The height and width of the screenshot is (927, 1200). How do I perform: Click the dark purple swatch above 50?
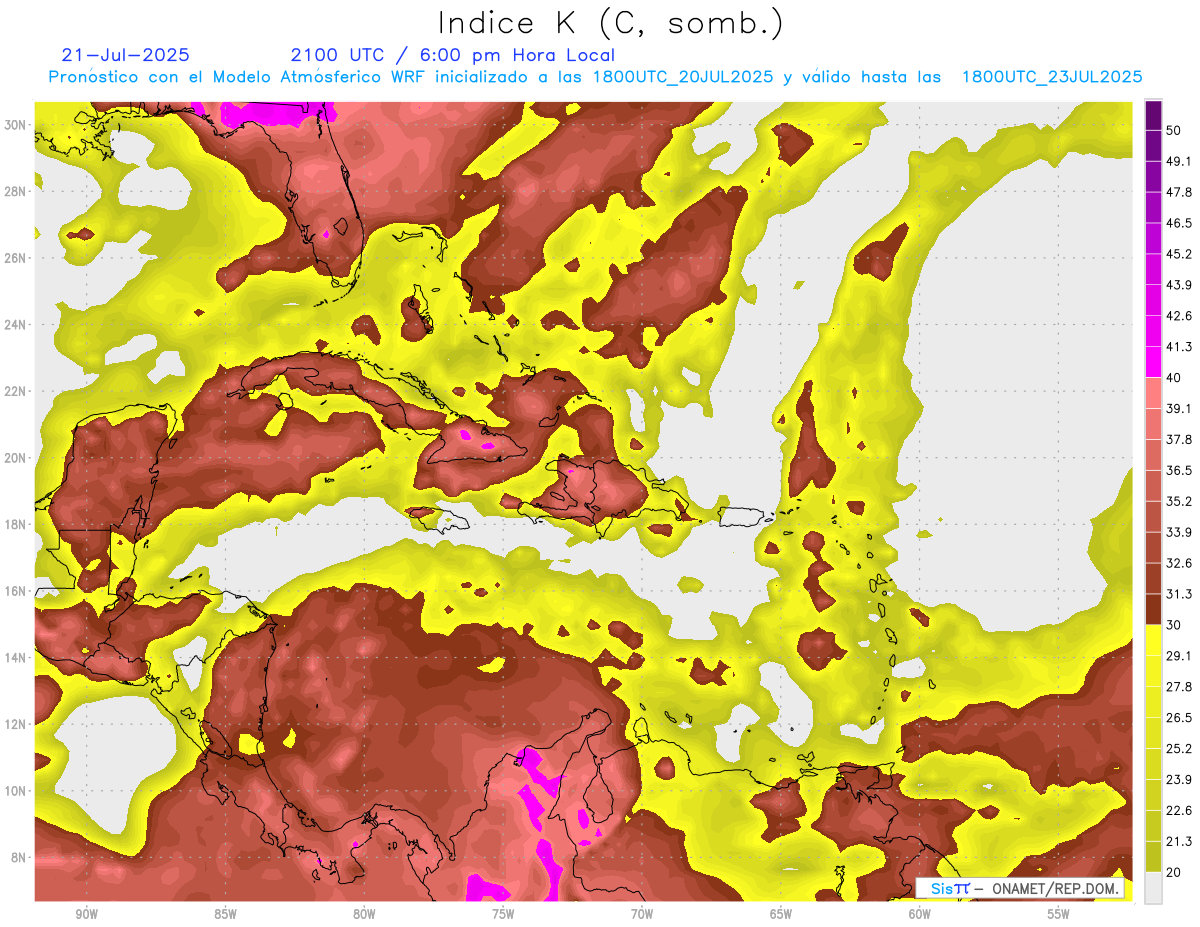tap(1153, 115)
